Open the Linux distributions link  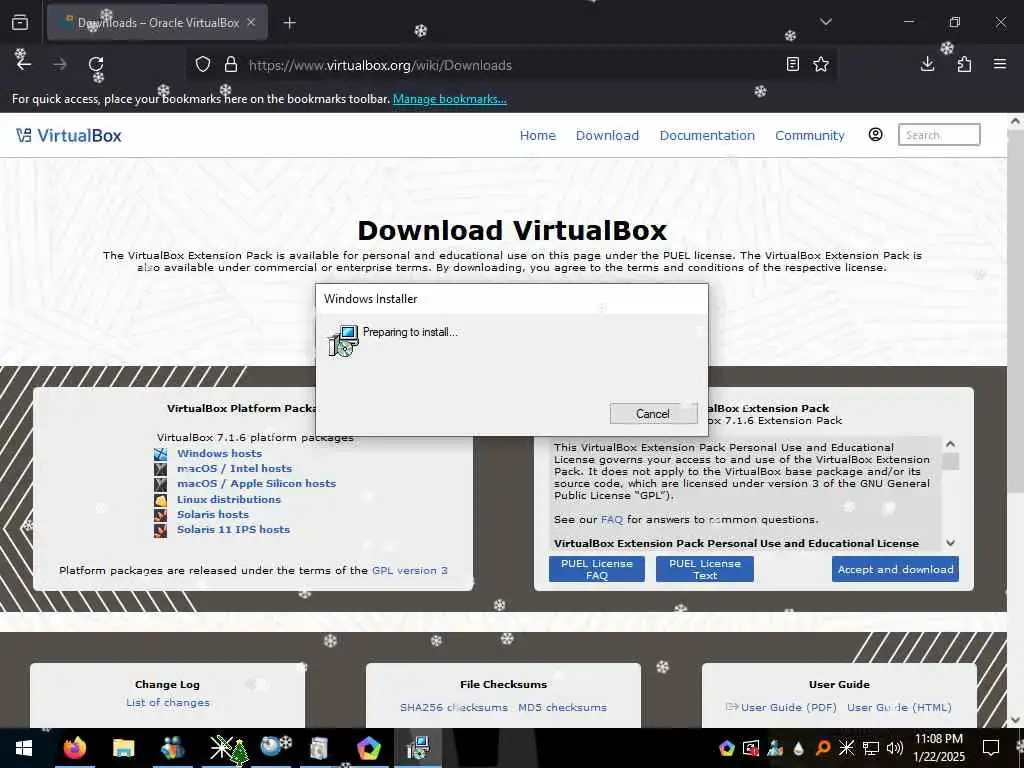point(229,499)
